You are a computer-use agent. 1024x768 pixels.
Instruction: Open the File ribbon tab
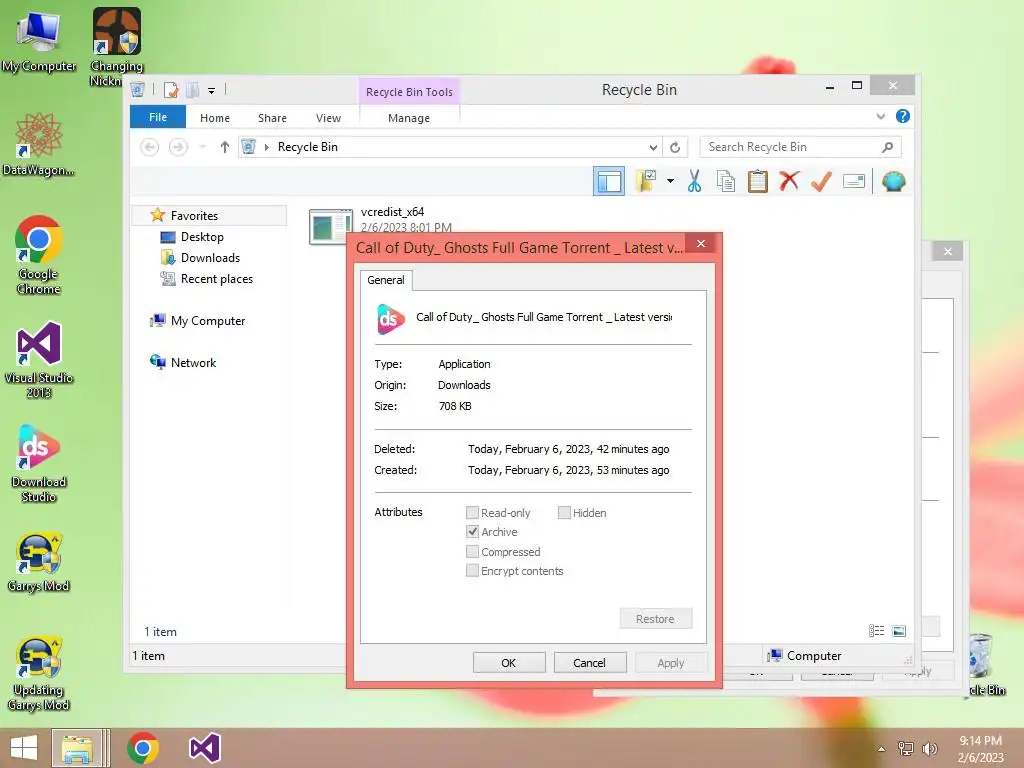(x=158, y=118)
